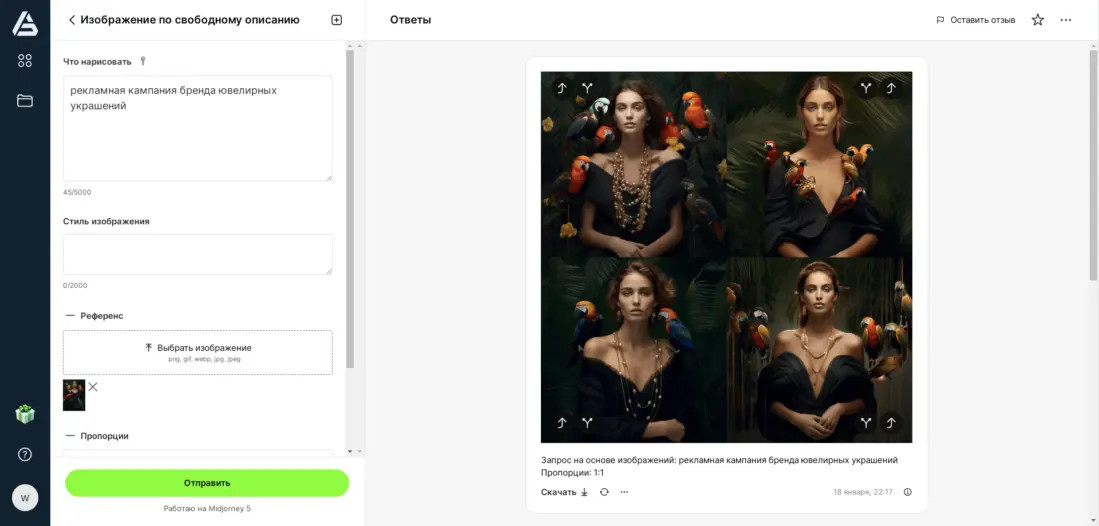
Task: Click the counter 45/5000
Action: 77,192
